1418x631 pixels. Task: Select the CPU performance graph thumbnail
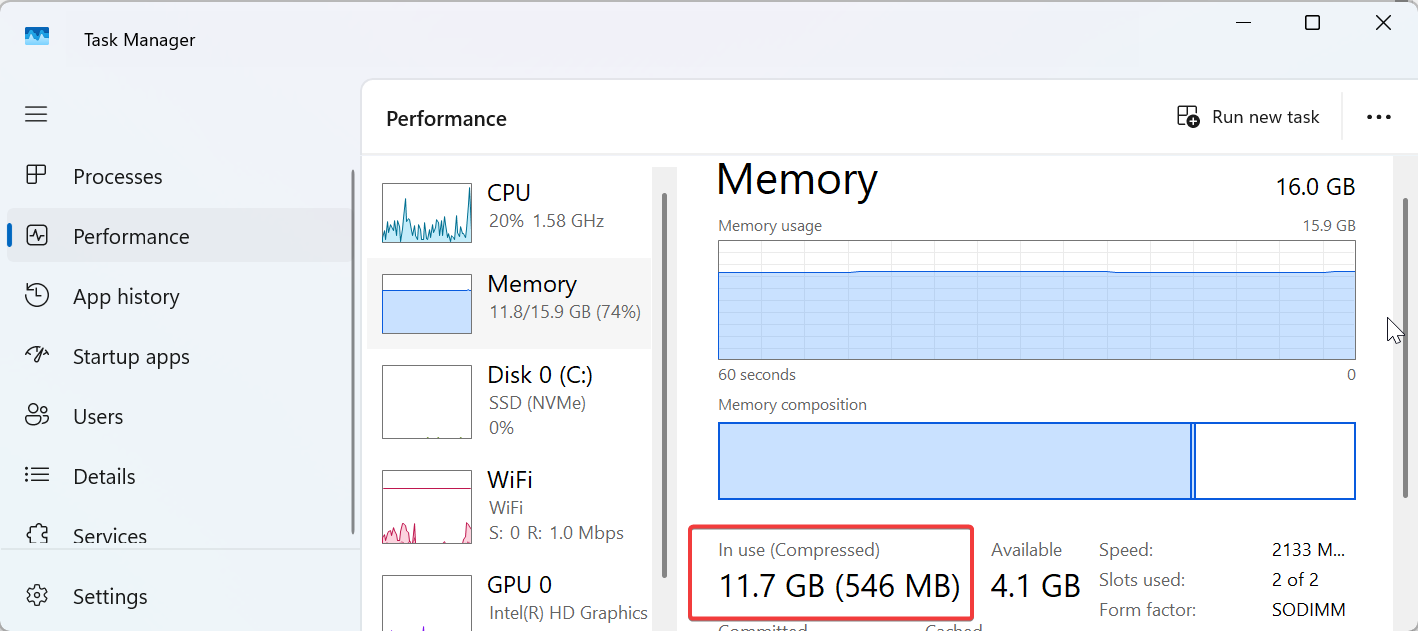tap(427, 213)
